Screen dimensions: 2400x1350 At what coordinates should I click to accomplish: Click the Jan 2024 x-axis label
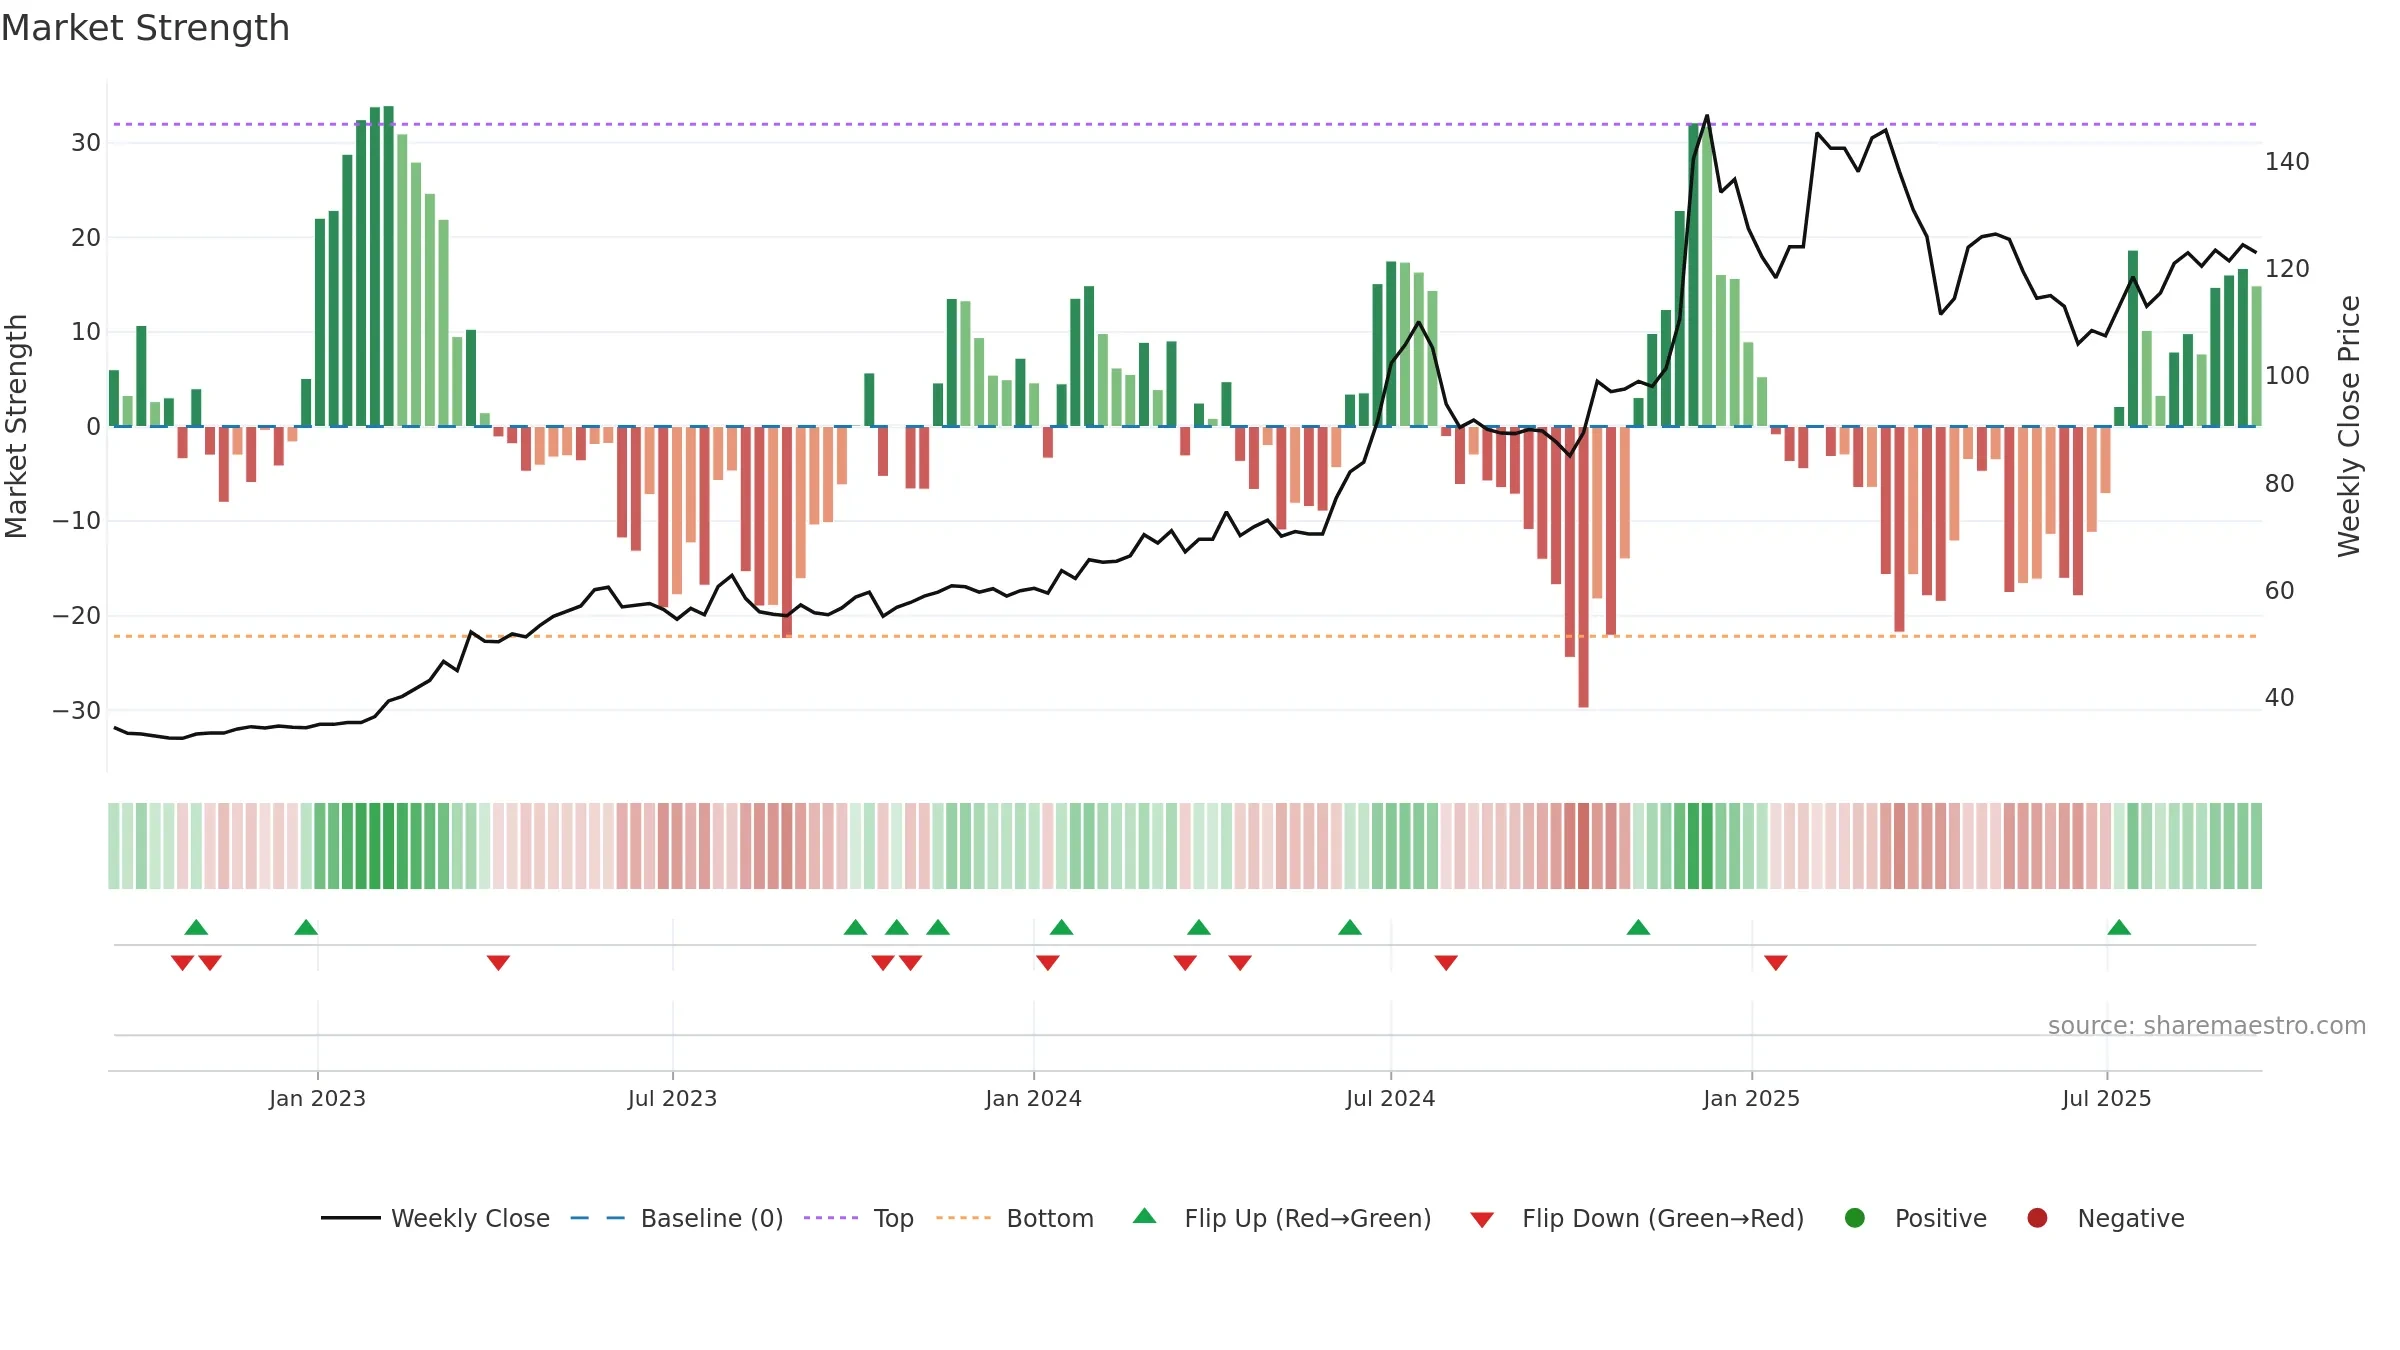1033,1098
